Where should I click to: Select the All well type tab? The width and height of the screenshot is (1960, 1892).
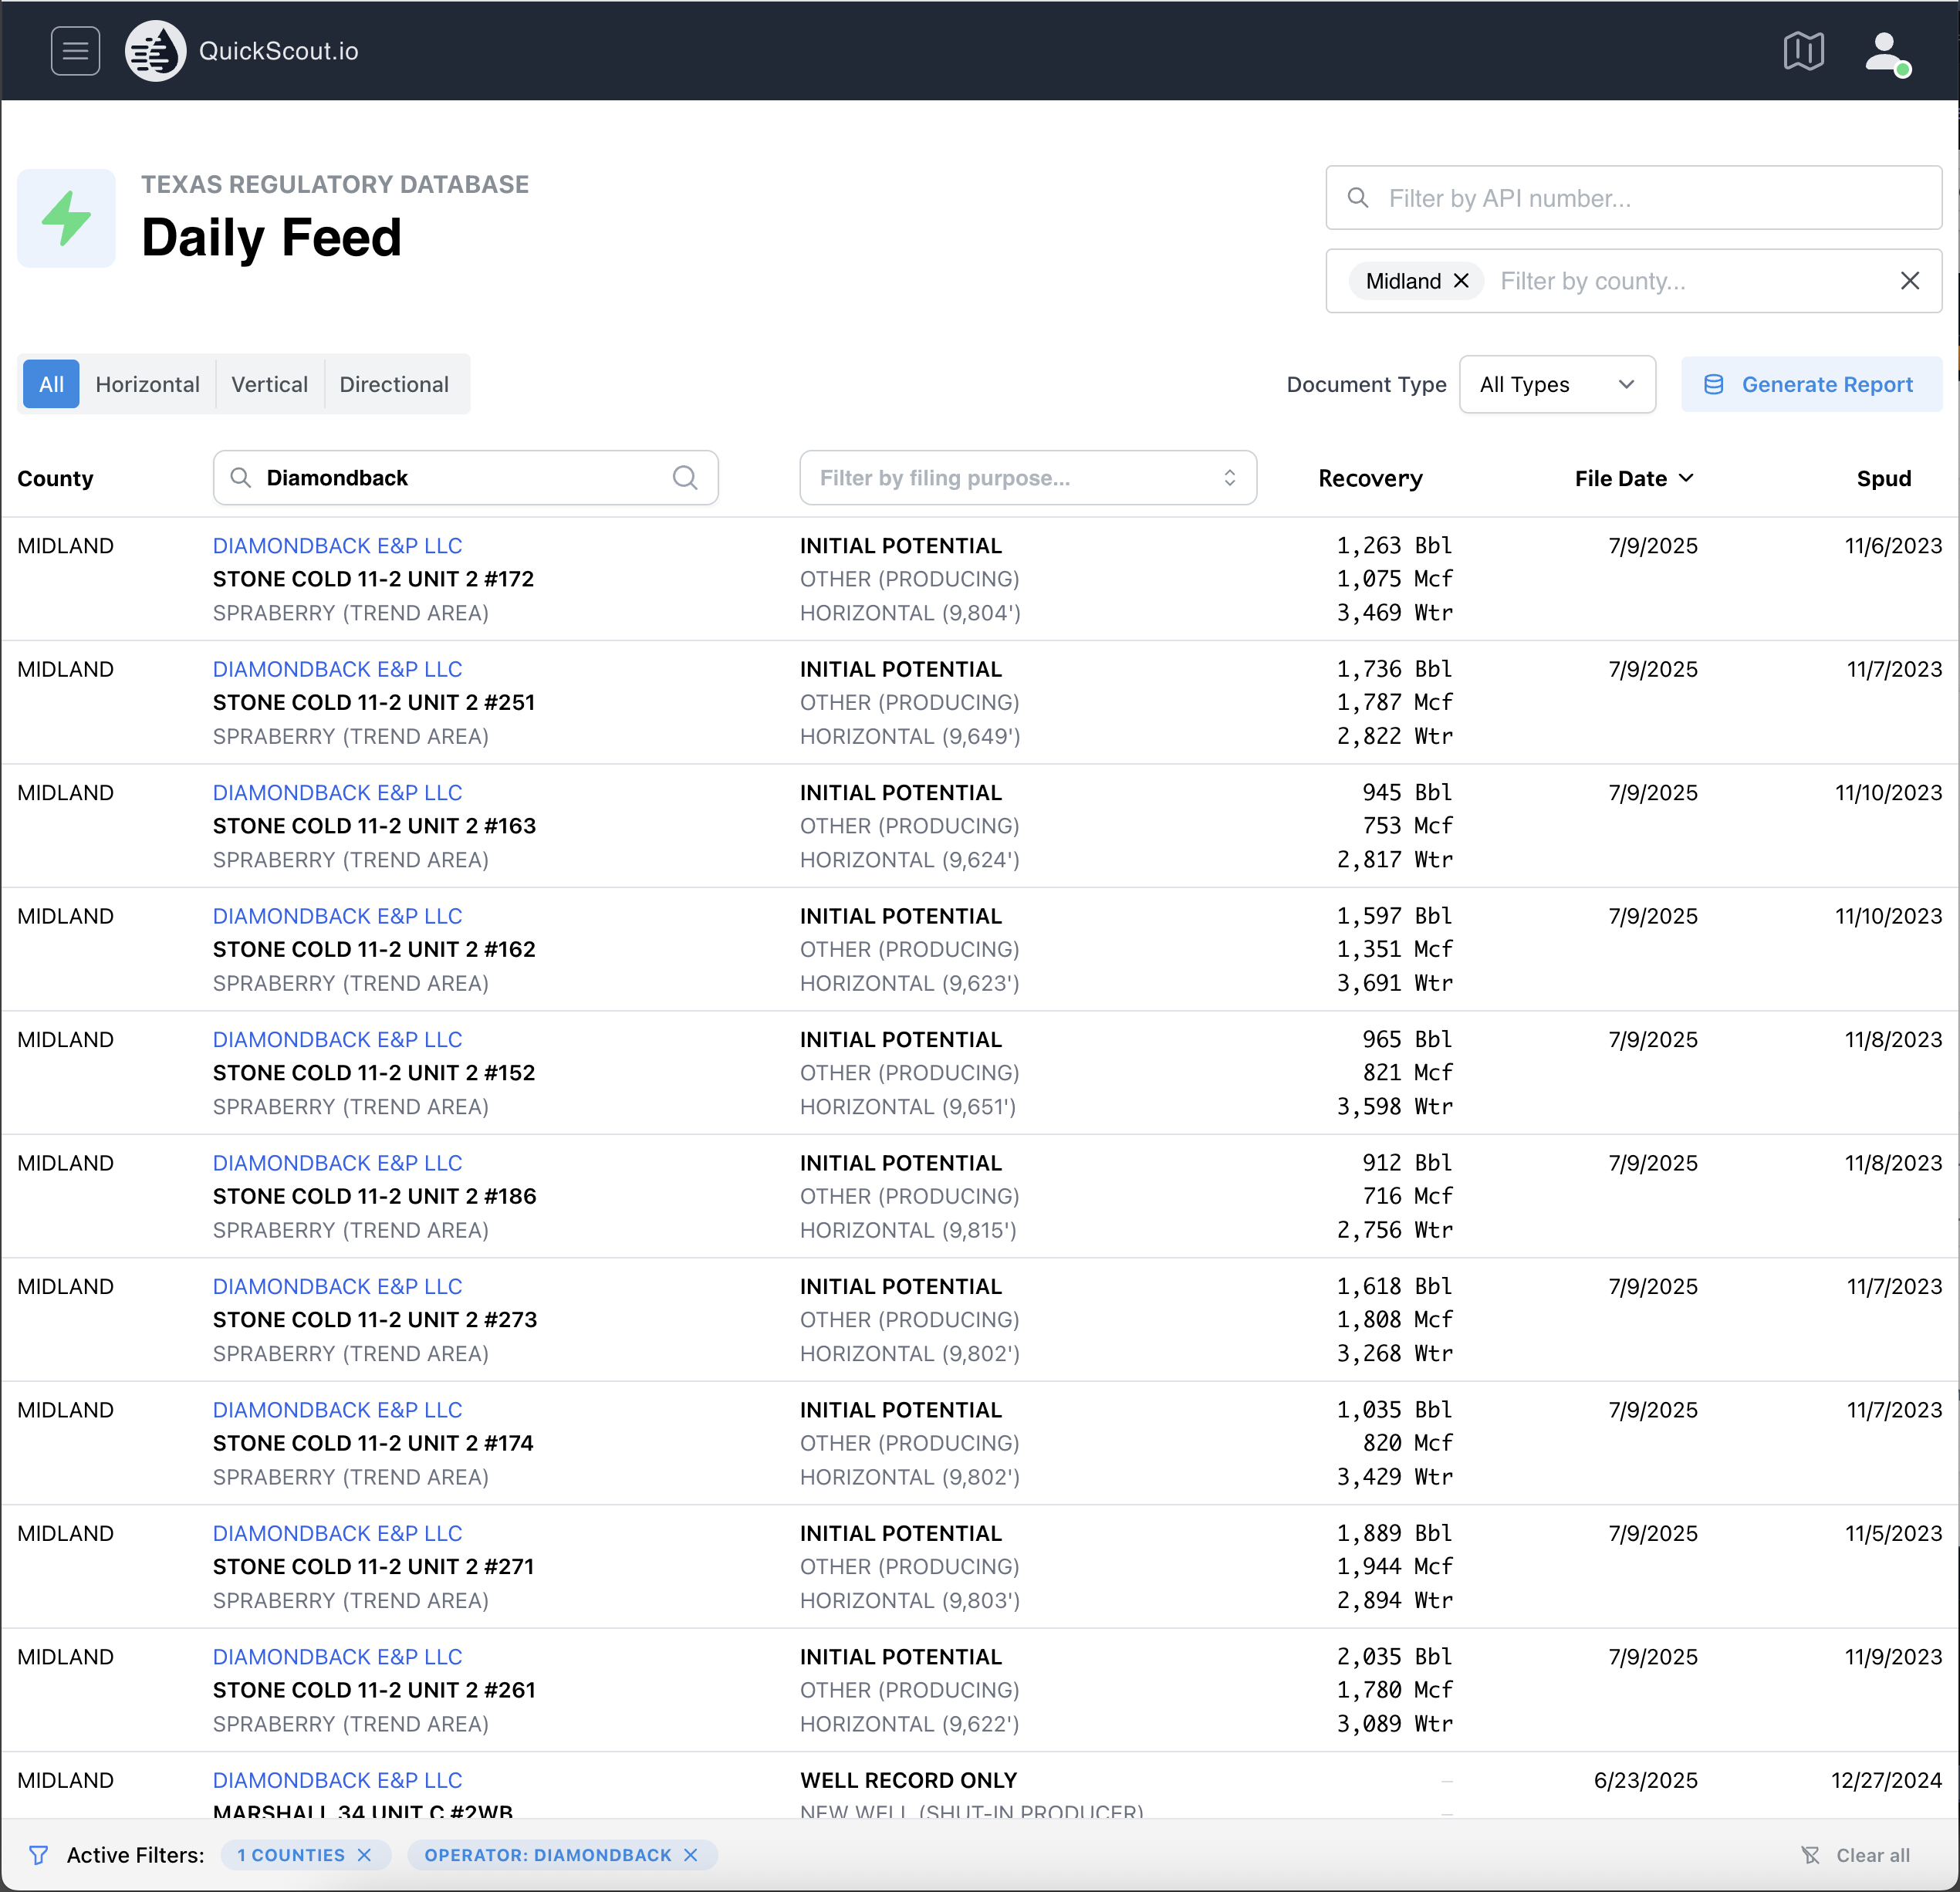coord(51,384)
